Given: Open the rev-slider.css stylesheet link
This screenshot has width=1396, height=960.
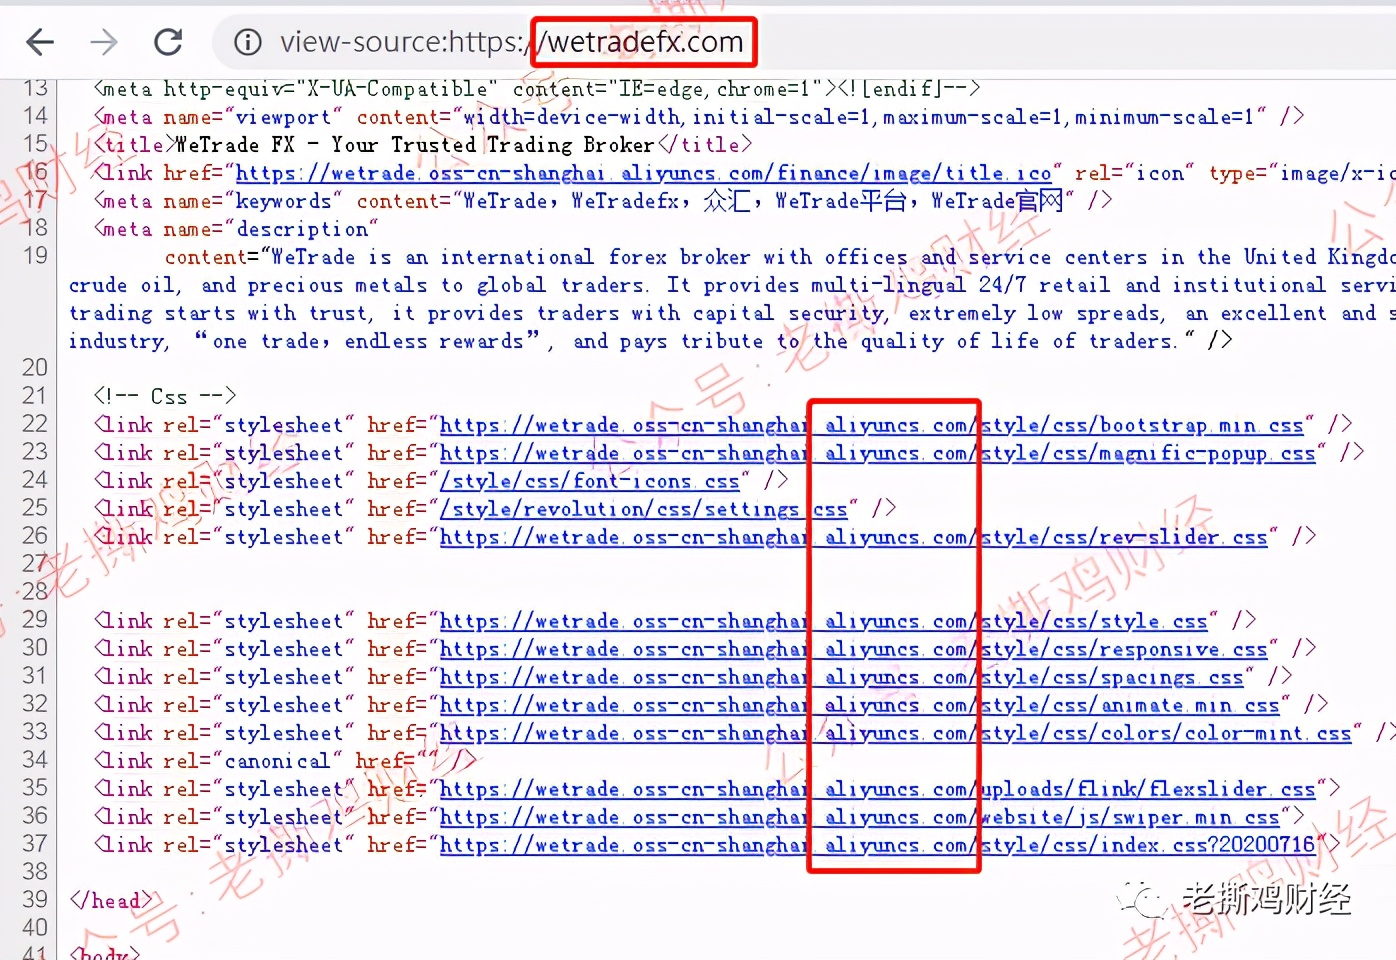Looking at the screenshot, I should (853, 537).
